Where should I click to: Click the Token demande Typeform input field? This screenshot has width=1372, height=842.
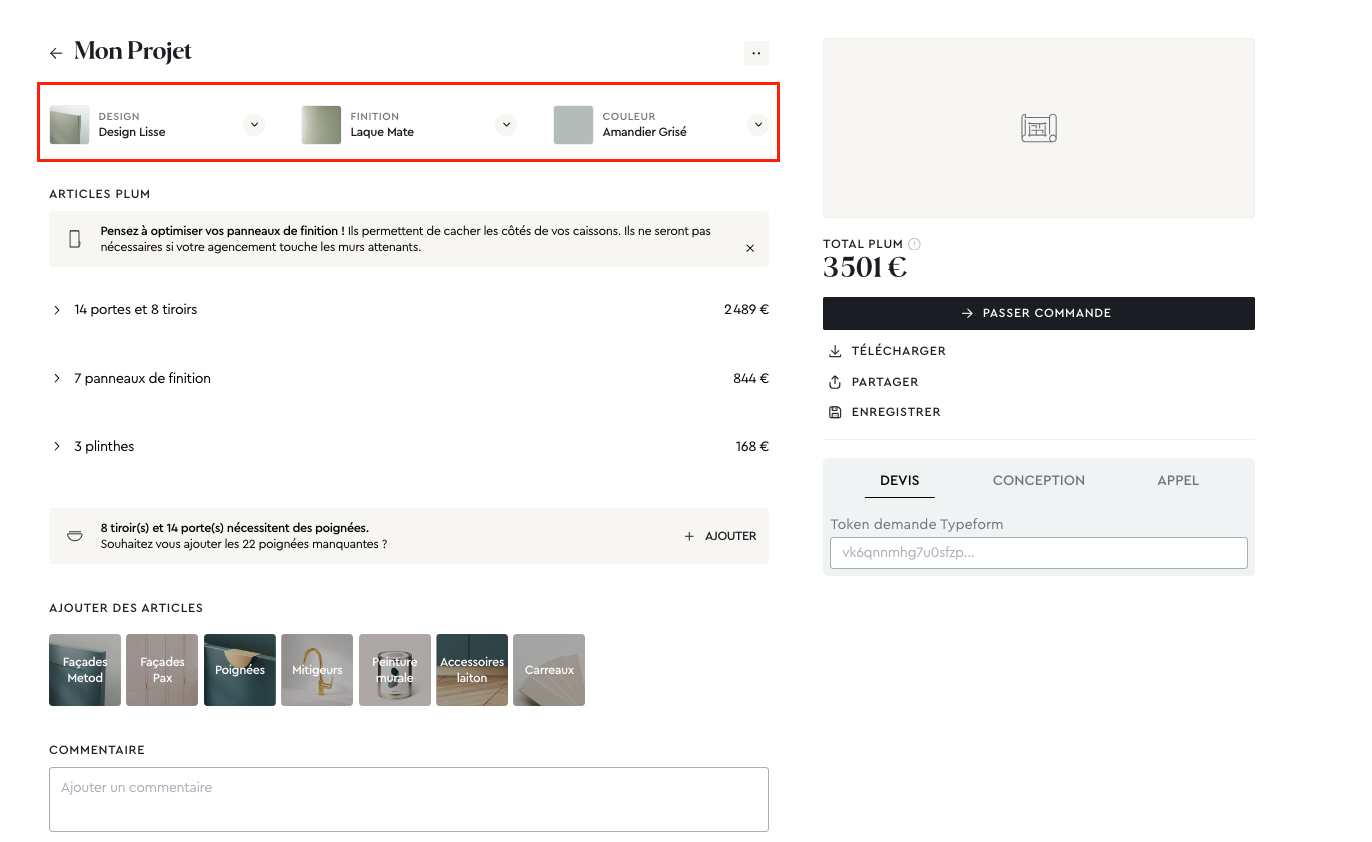pos(1038,552)
